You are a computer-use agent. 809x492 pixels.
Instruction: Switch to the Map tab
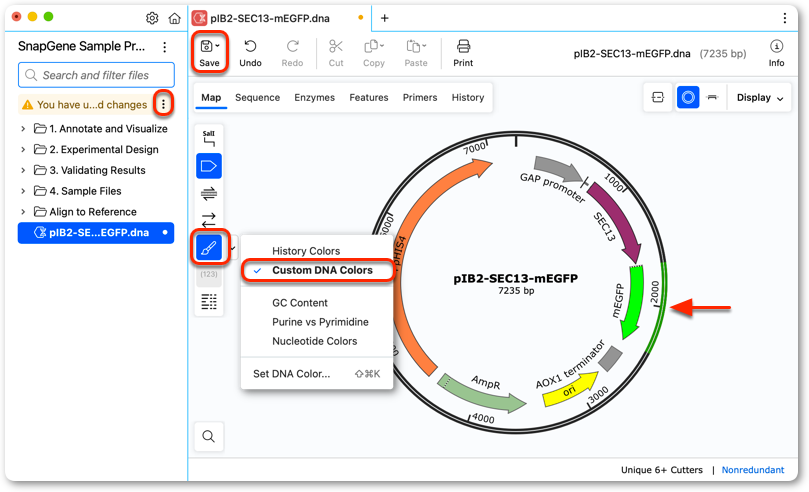211,97
